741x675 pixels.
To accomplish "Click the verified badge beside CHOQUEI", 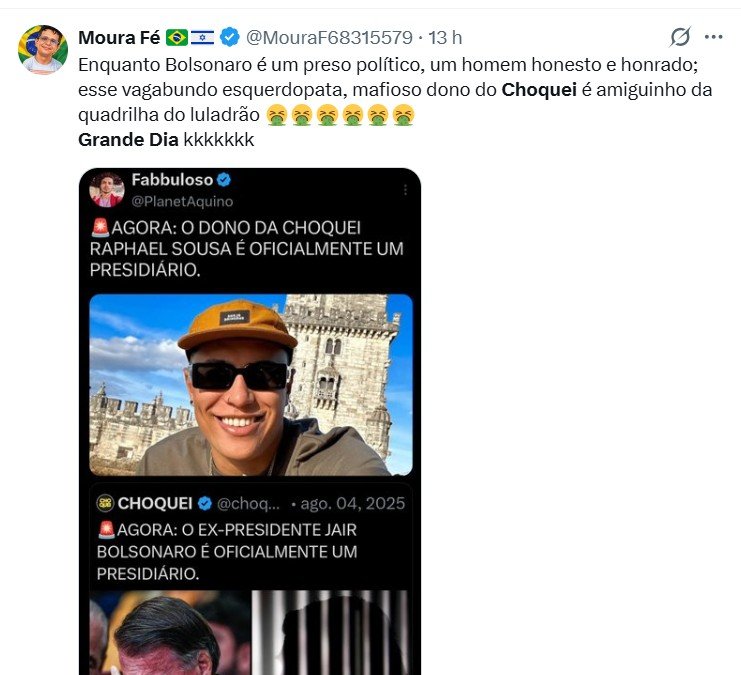I will pos(204,503).
